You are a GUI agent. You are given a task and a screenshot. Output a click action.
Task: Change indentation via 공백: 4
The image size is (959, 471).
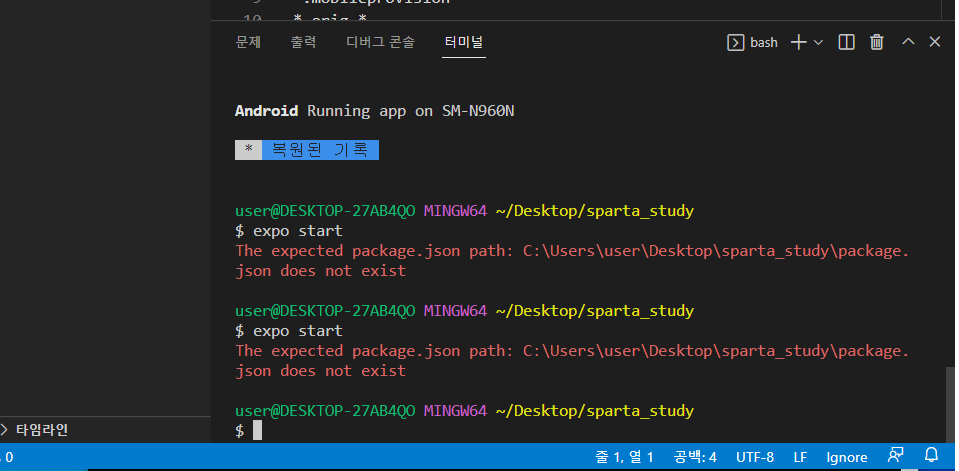coord(694,457)
